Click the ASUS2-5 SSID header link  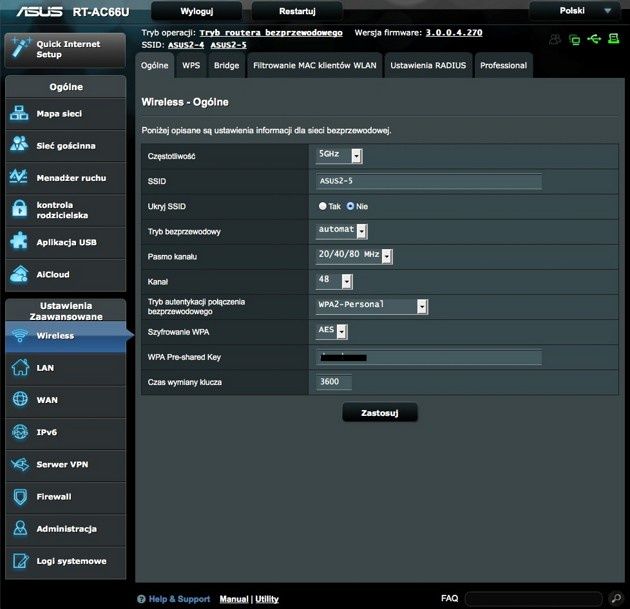pyautogui.click(x=229, y=45)
